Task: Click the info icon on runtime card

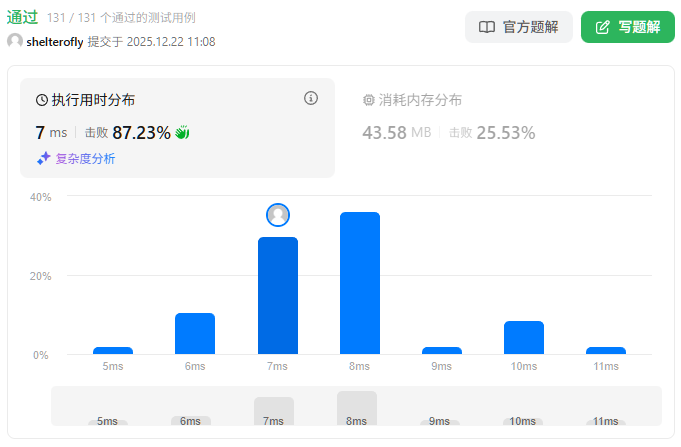Action: pos(311,98)
